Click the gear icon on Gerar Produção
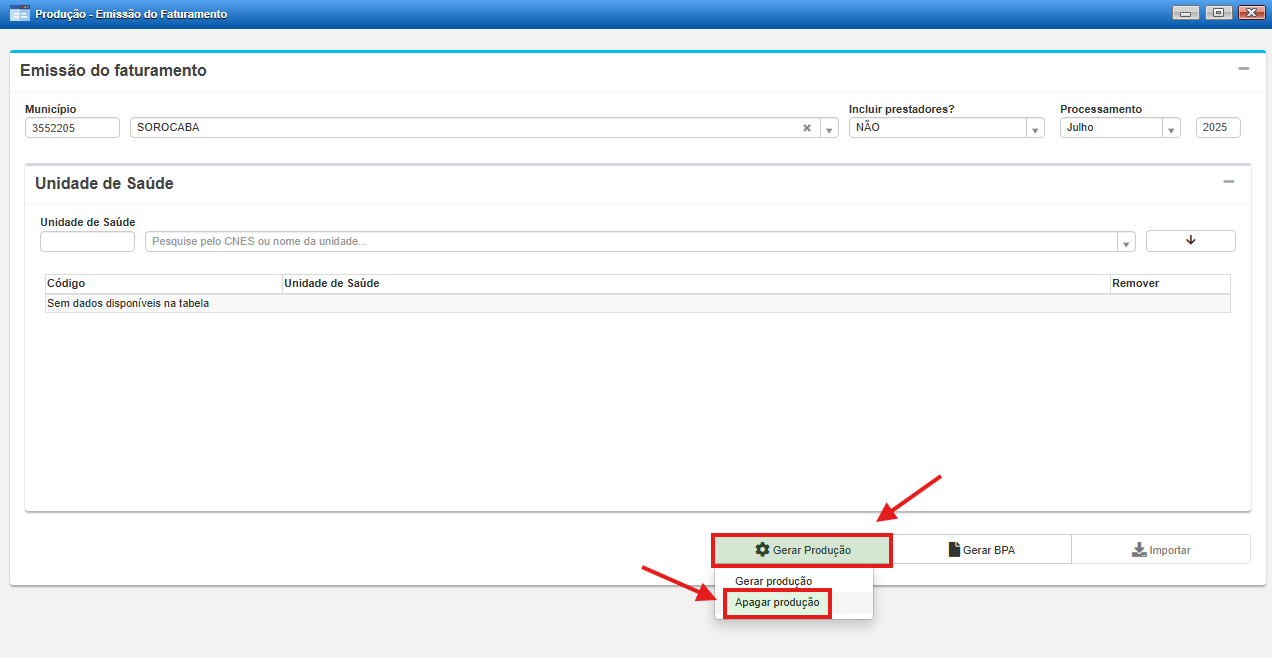This screenshot has height=658, width=1272. pyautogui.click(x=762, y=550)
